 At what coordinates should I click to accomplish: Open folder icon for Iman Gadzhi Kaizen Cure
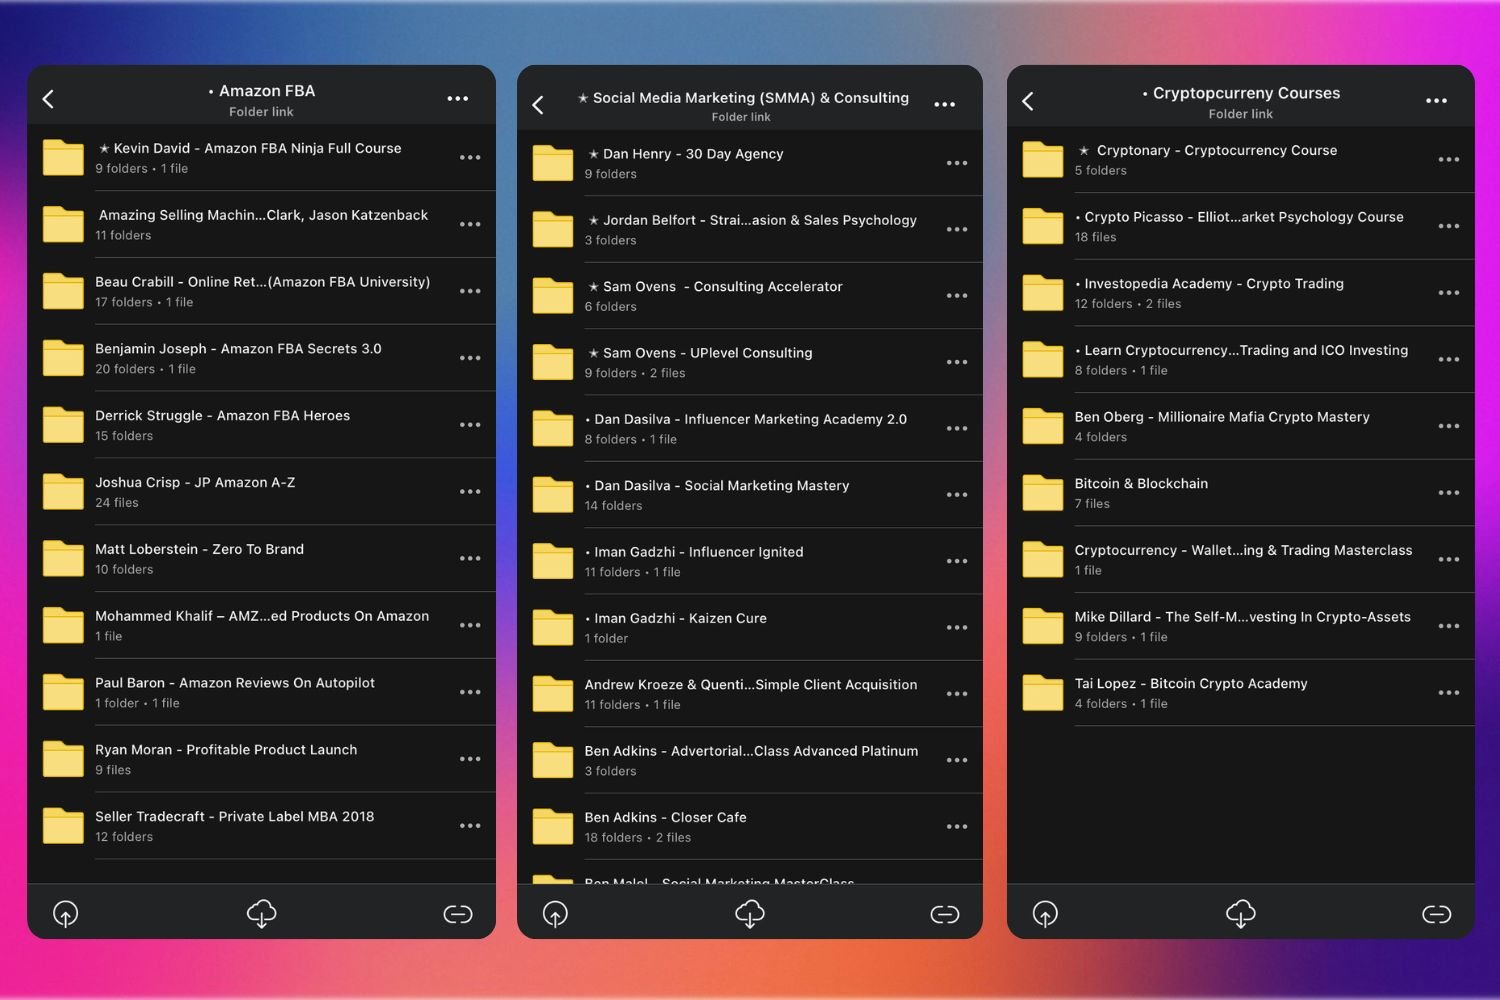pyautogui.click(x=553, y=627)
